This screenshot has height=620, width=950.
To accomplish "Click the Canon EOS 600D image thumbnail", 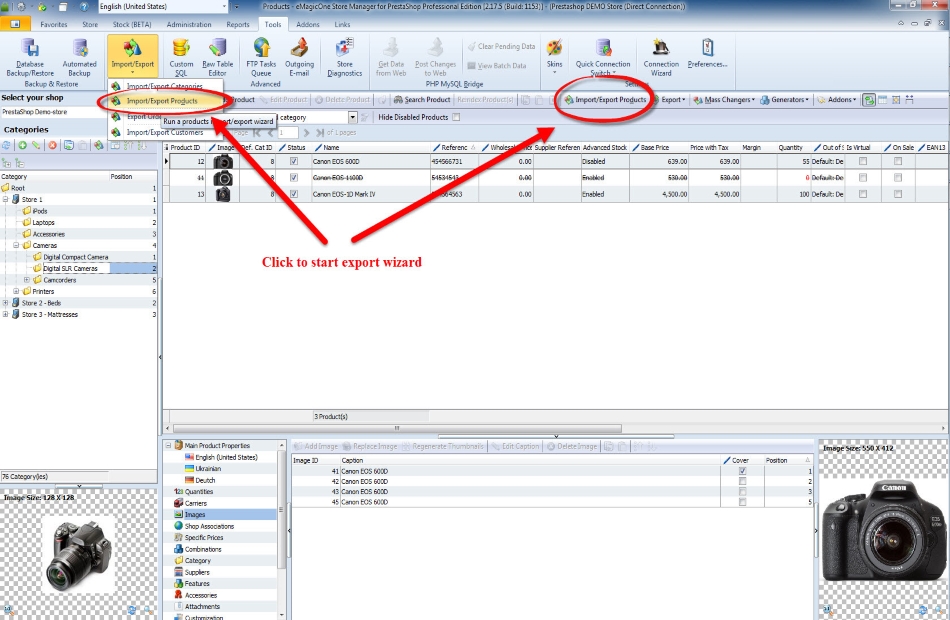I will 223,162.
